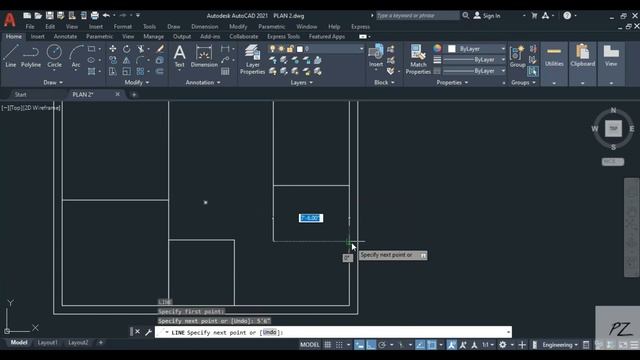The image size is (640, 360).
Task: Open the Dimension menu
Action: pyautogui.click(x=204, y=27)
